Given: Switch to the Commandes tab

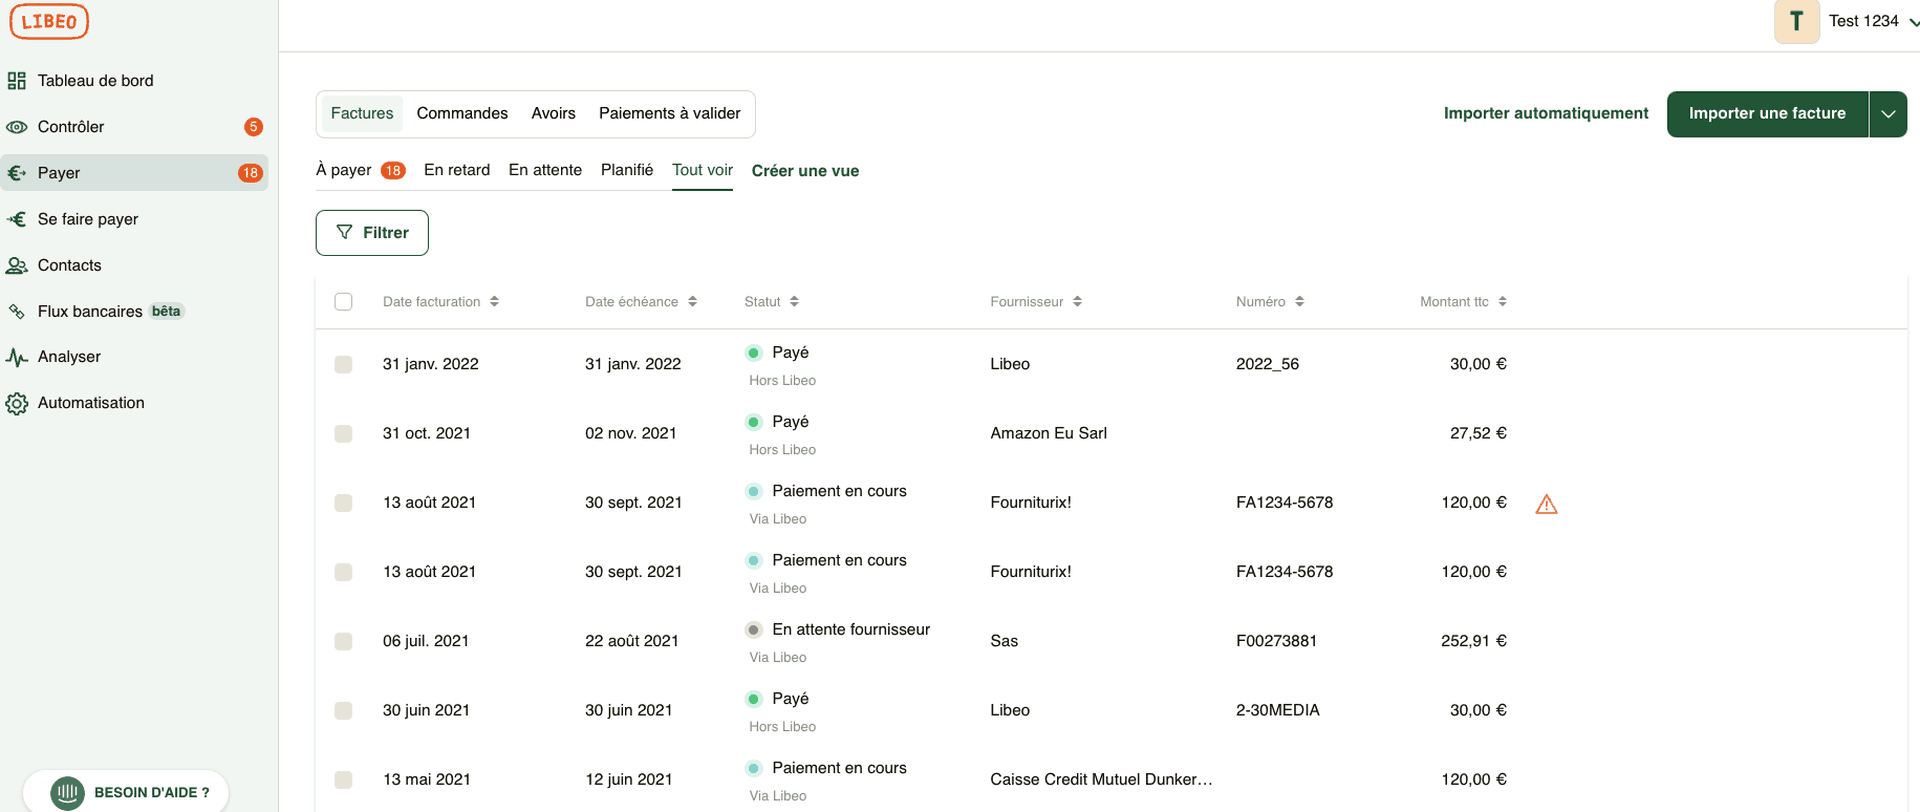Looking at the screenshot, I should tap(462, 113).
